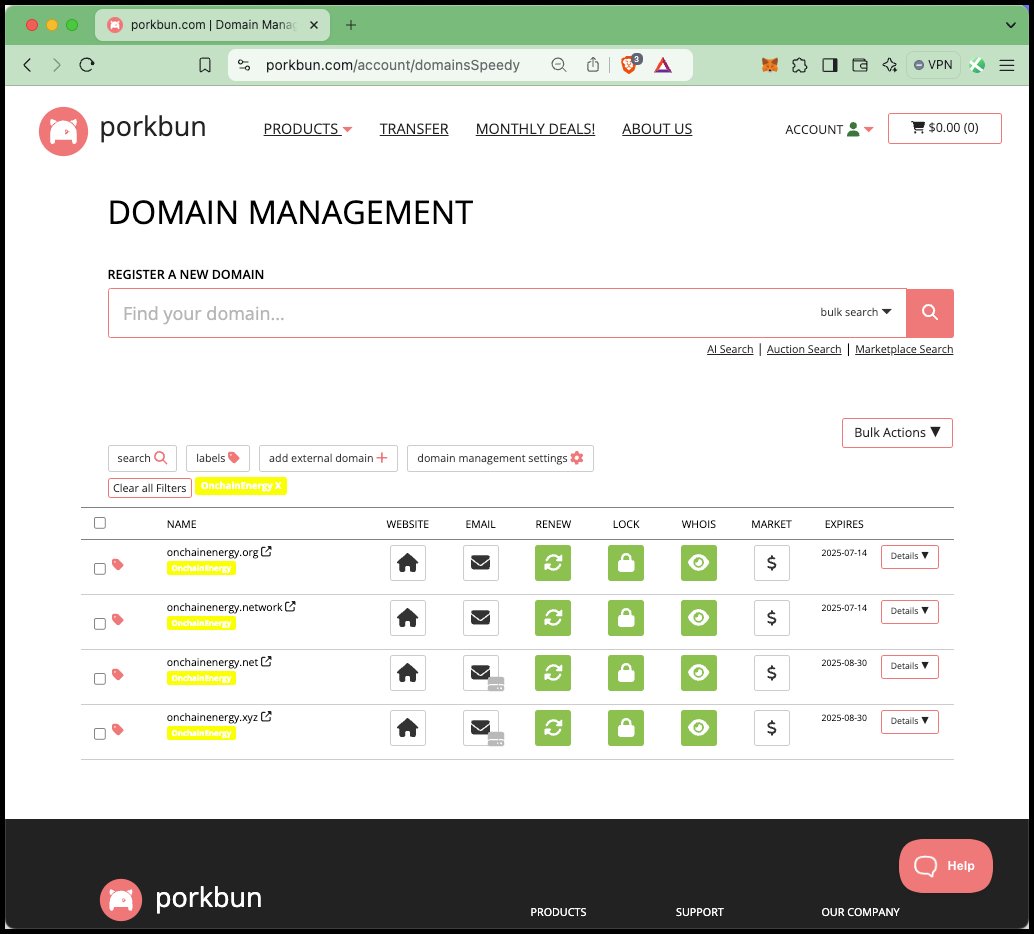1034x934 pixels.
Task: Open website settings for onchainenergy.org
Action: [408, 563]
